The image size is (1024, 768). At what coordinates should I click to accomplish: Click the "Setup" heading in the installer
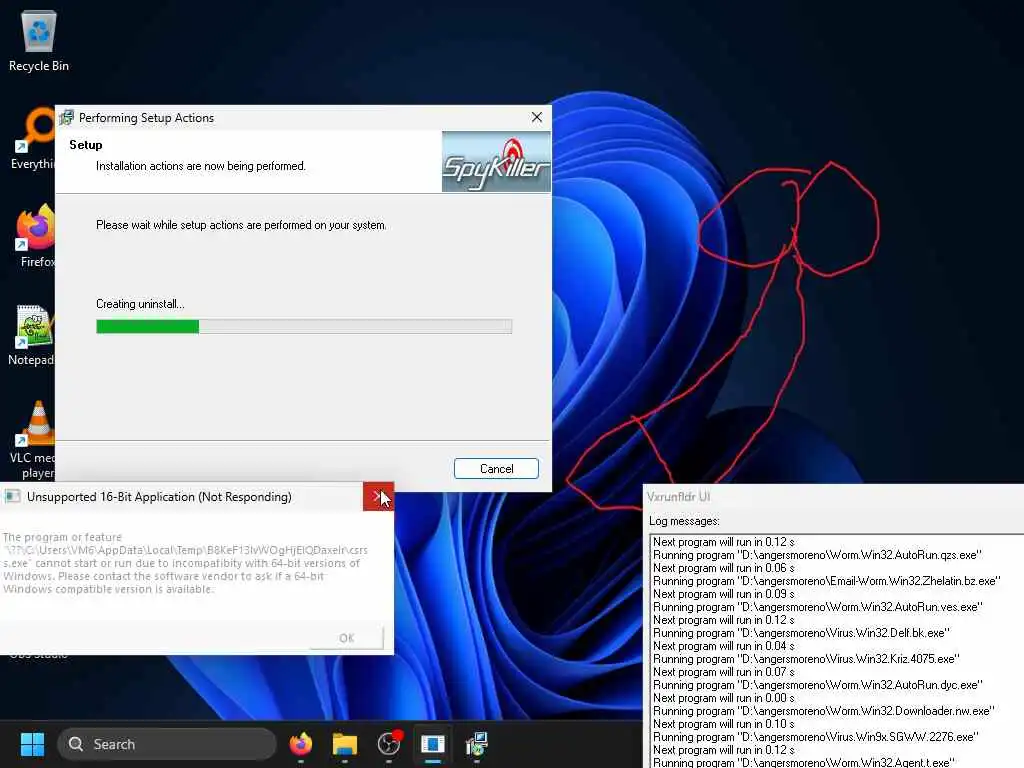tap(86, 145)
